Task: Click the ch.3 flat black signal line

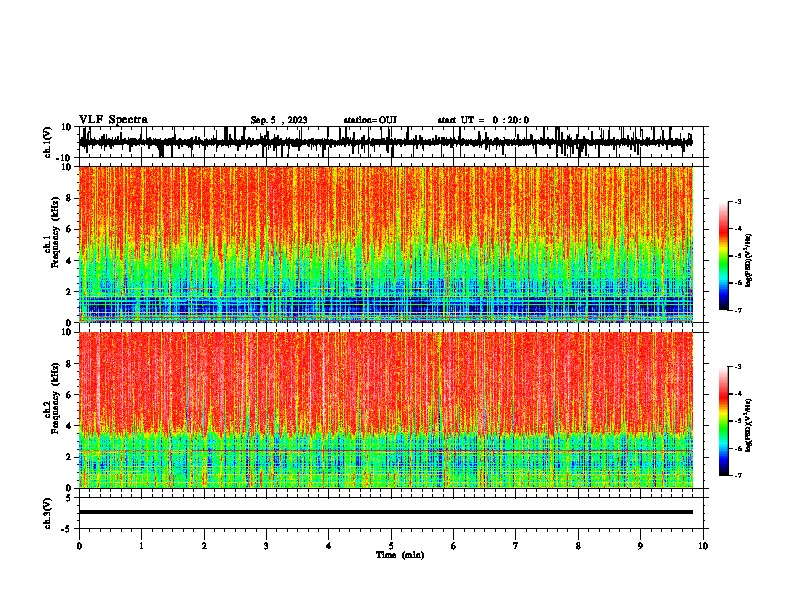Action: tap(385, 512)
